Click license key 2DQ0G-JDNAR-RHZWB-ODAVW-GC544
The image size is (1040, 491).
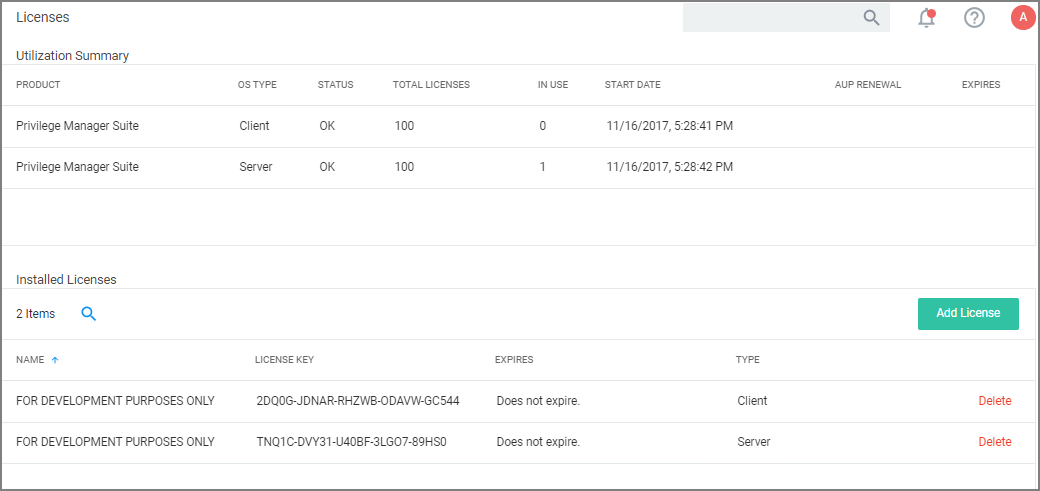pyautogui.click(x=357, y=401)
